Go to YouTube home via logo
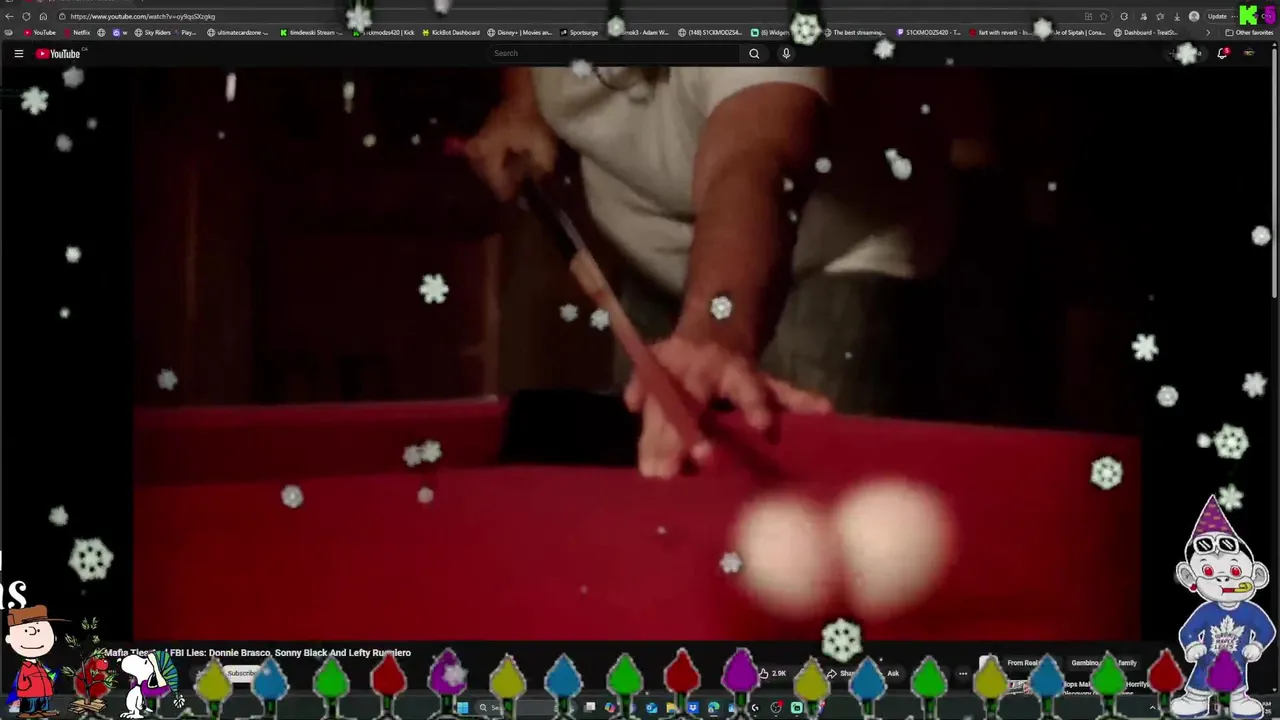Image resolution: width=1280 pixels, height=720 pixels. pyautogui.click(x=58, y=54)
